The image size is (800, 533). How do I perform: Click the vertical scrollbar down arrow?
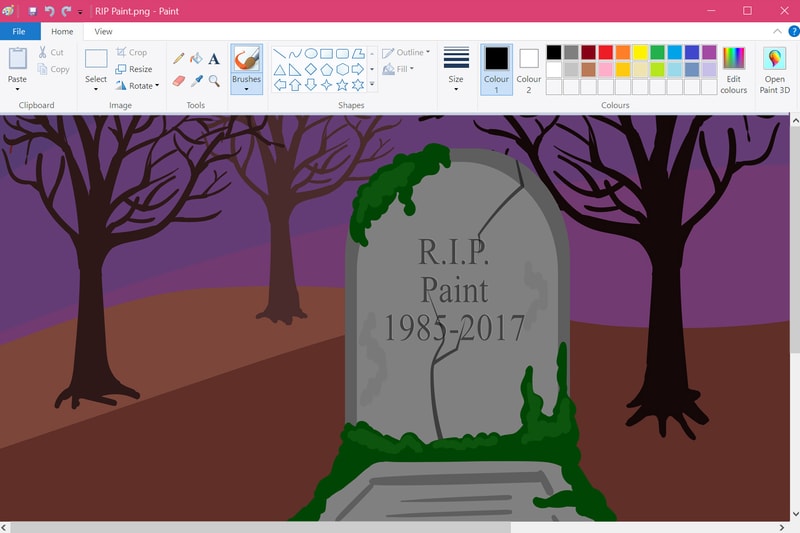pos(795,514)
